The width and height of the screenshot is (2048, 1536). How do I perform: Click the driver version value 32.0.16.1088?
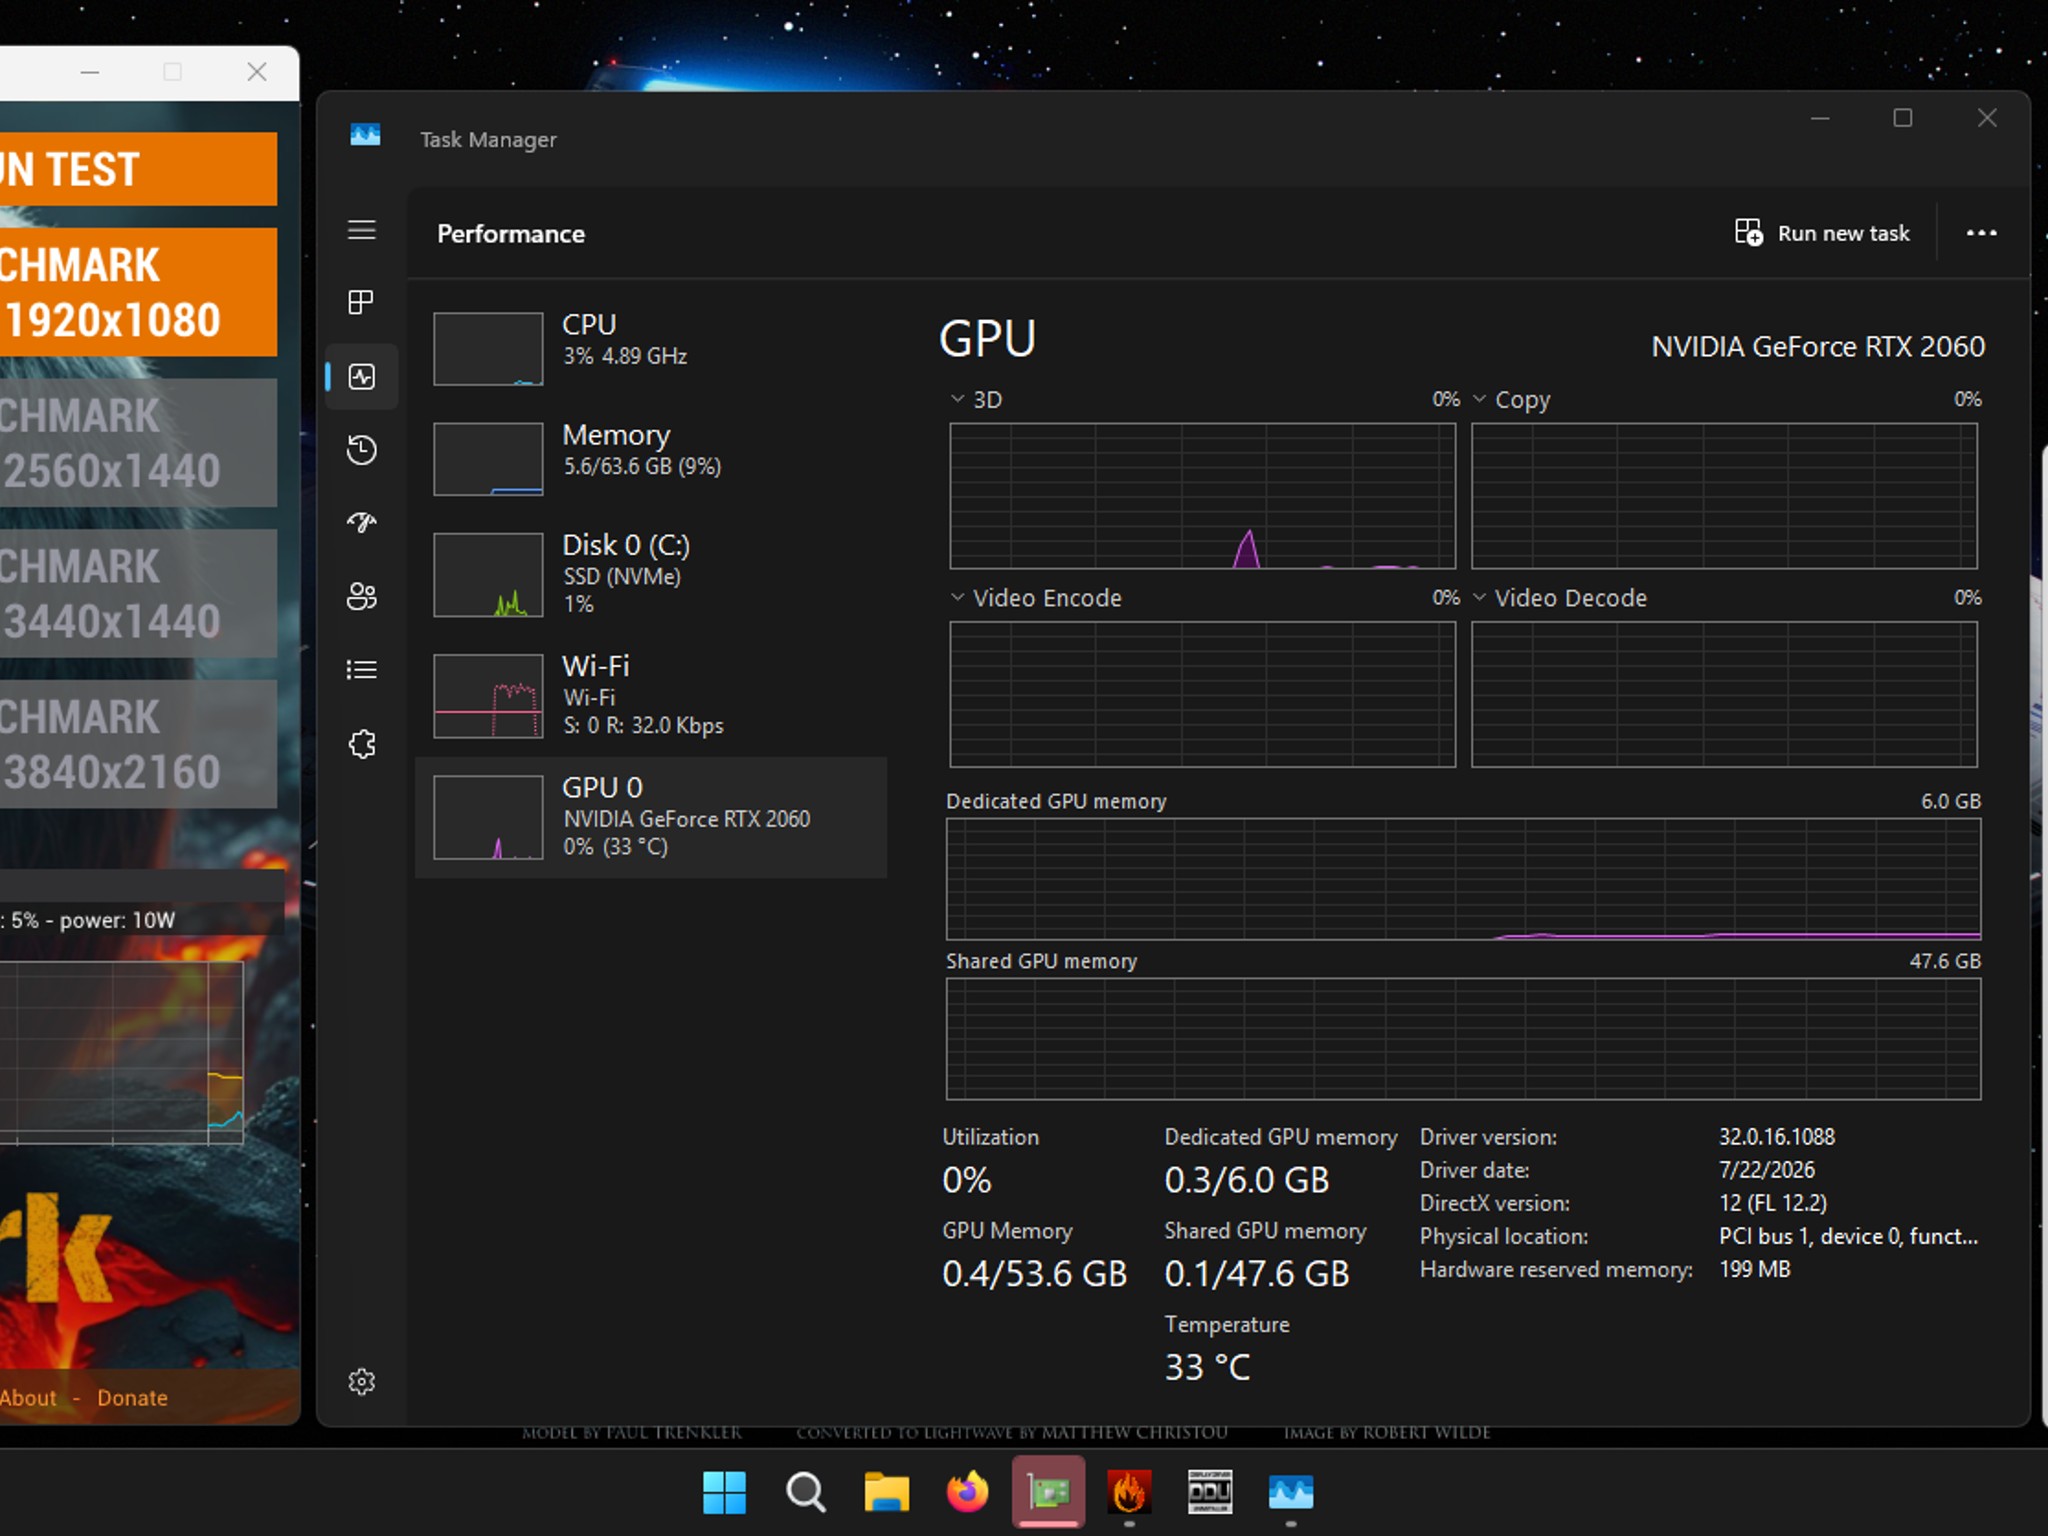[x=1777, y=1136]
